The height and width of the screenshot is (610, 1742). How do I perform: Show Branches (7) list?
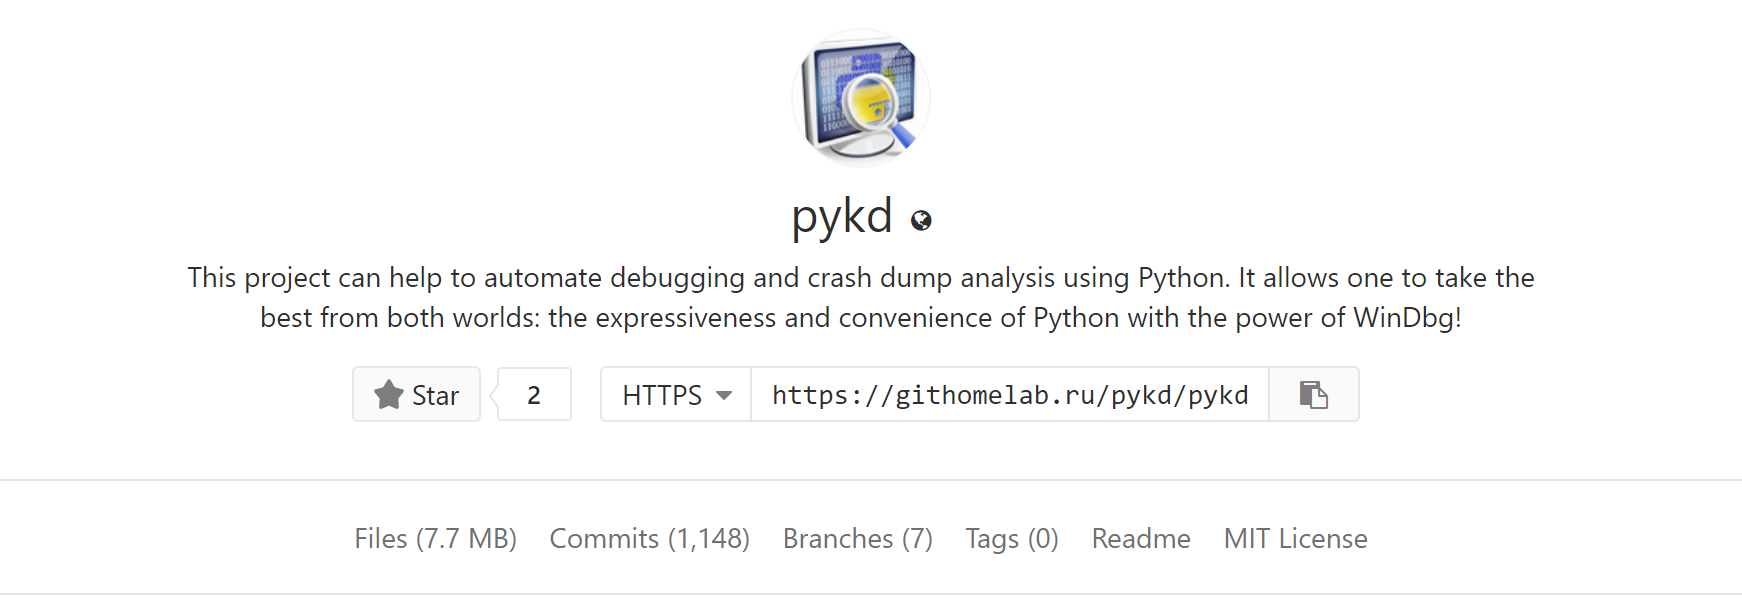857,538
